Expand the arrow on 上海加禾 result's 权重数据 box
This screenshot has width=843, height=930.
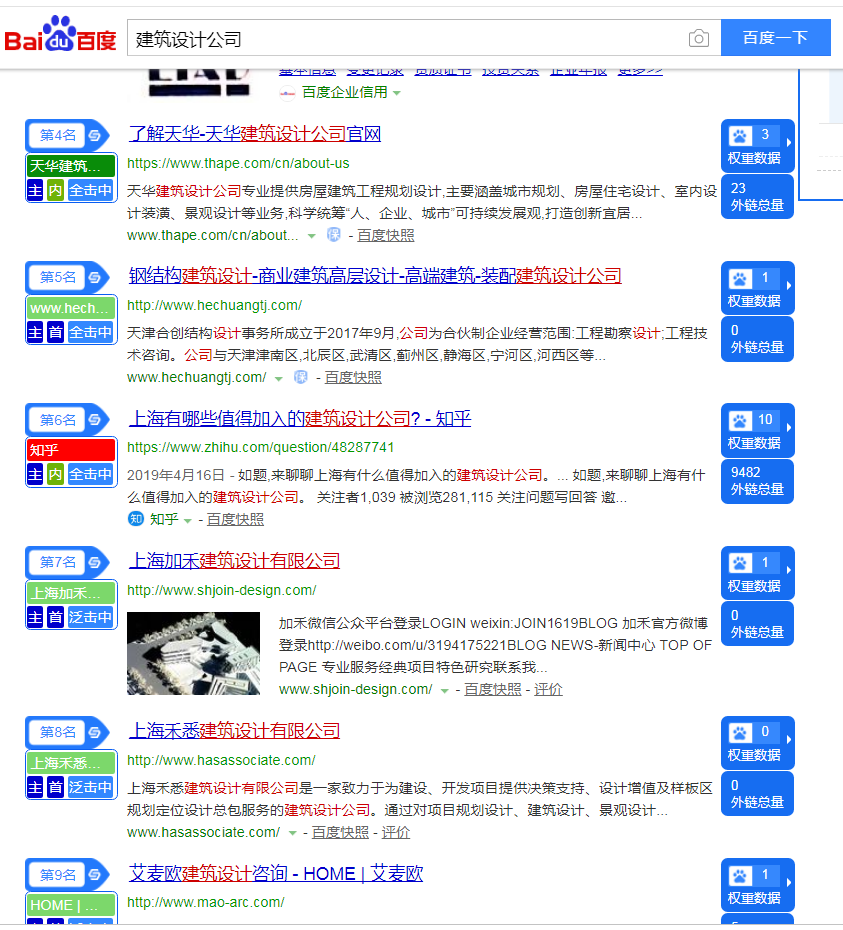(x=788, y=570)
